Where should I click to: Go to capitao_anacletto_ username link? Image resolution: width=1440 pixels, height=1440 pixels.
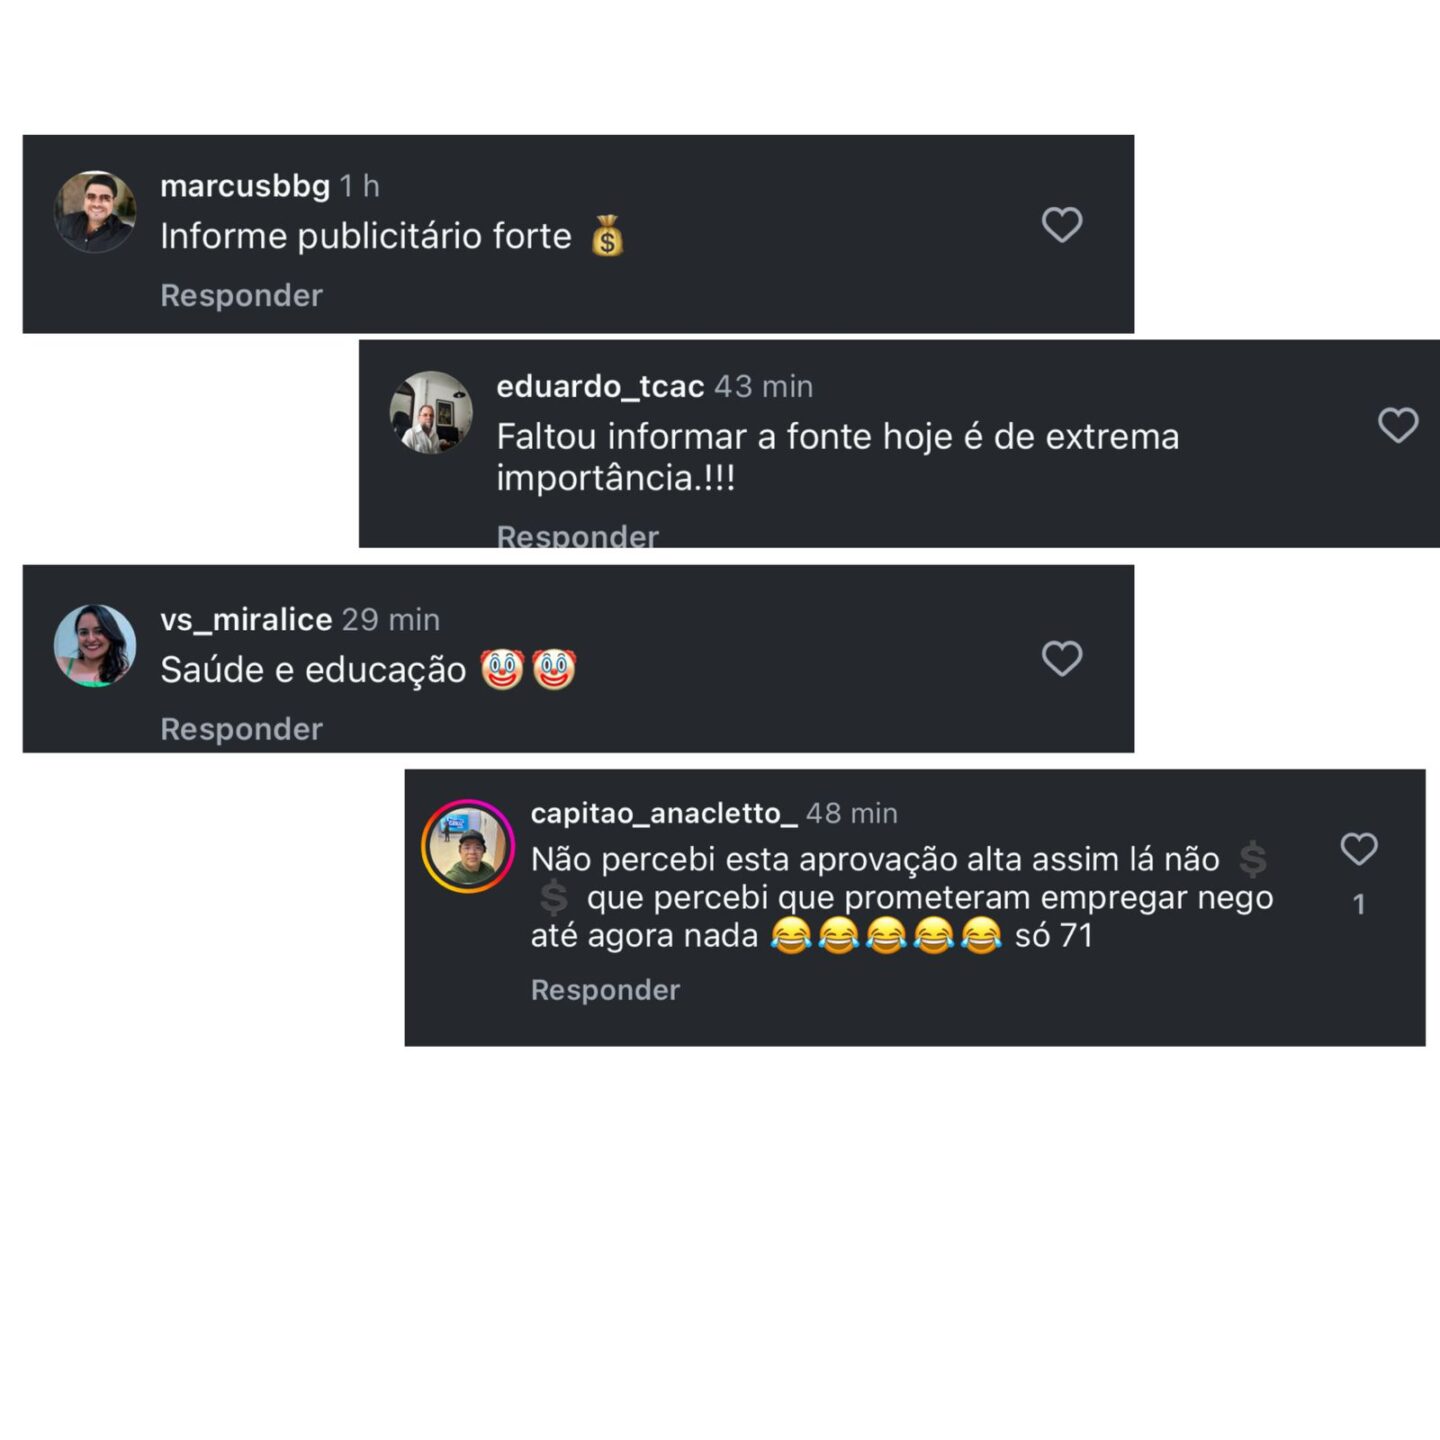tap(664, 814)
